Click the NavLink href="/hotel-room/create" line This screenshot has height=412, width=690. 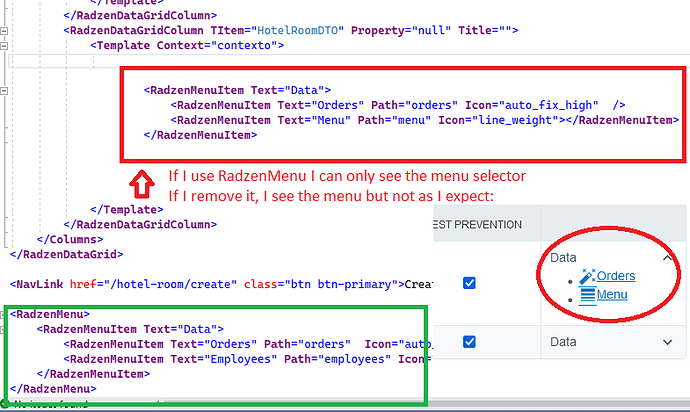[221, 284]
